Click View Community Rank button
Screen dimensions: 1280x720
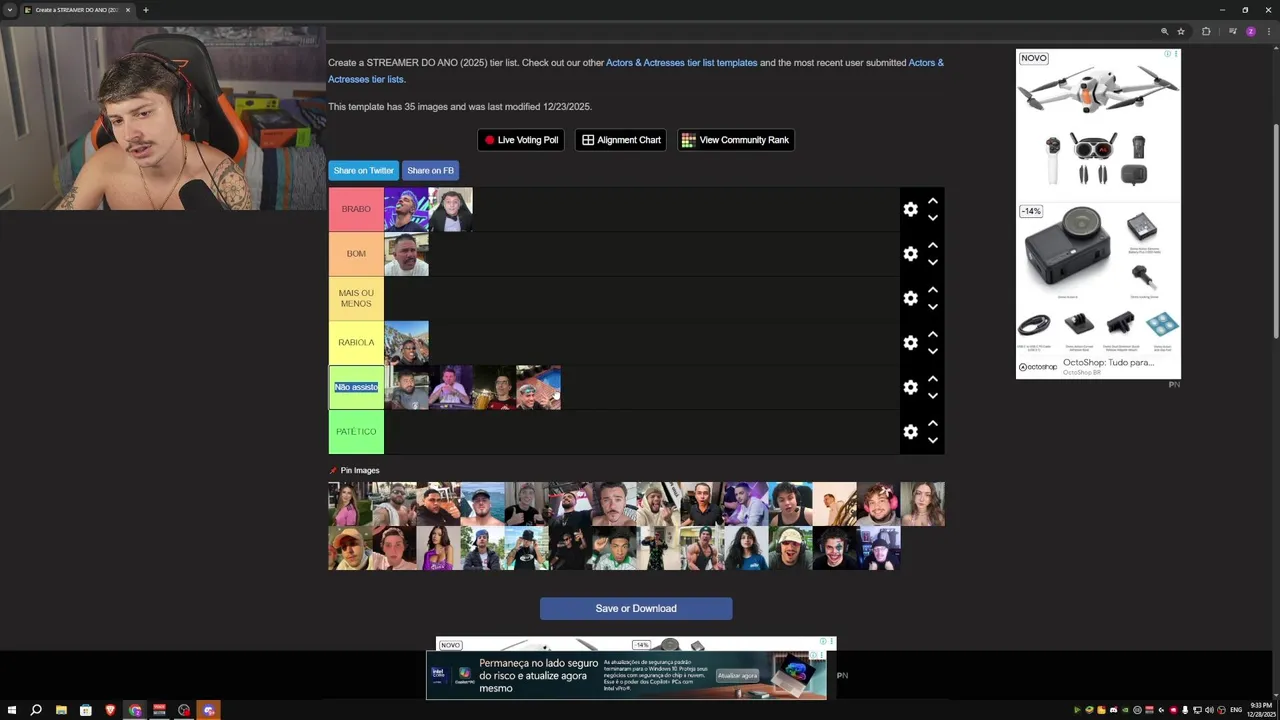tap(735, 140)
